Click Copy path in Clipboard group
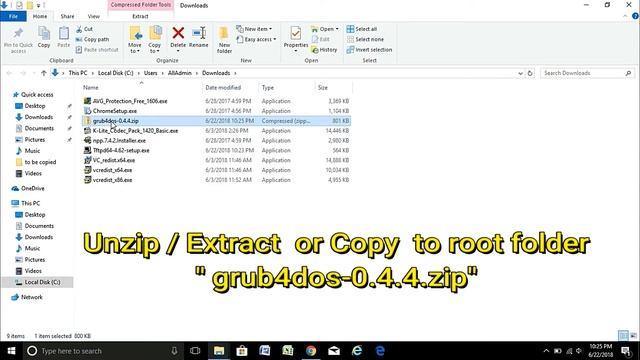The image size is (640, 360). coord(92,40)
